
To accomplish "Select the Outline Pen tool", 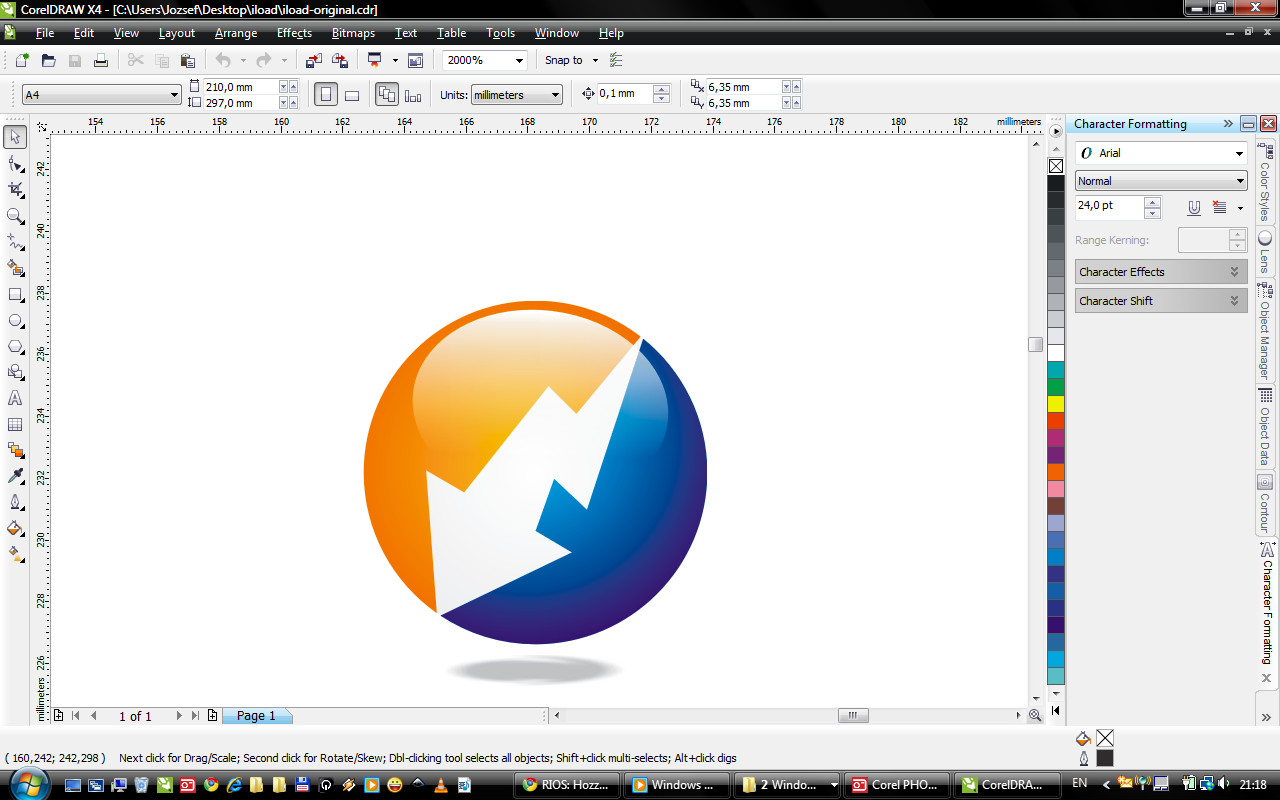I will coord(15,502).
